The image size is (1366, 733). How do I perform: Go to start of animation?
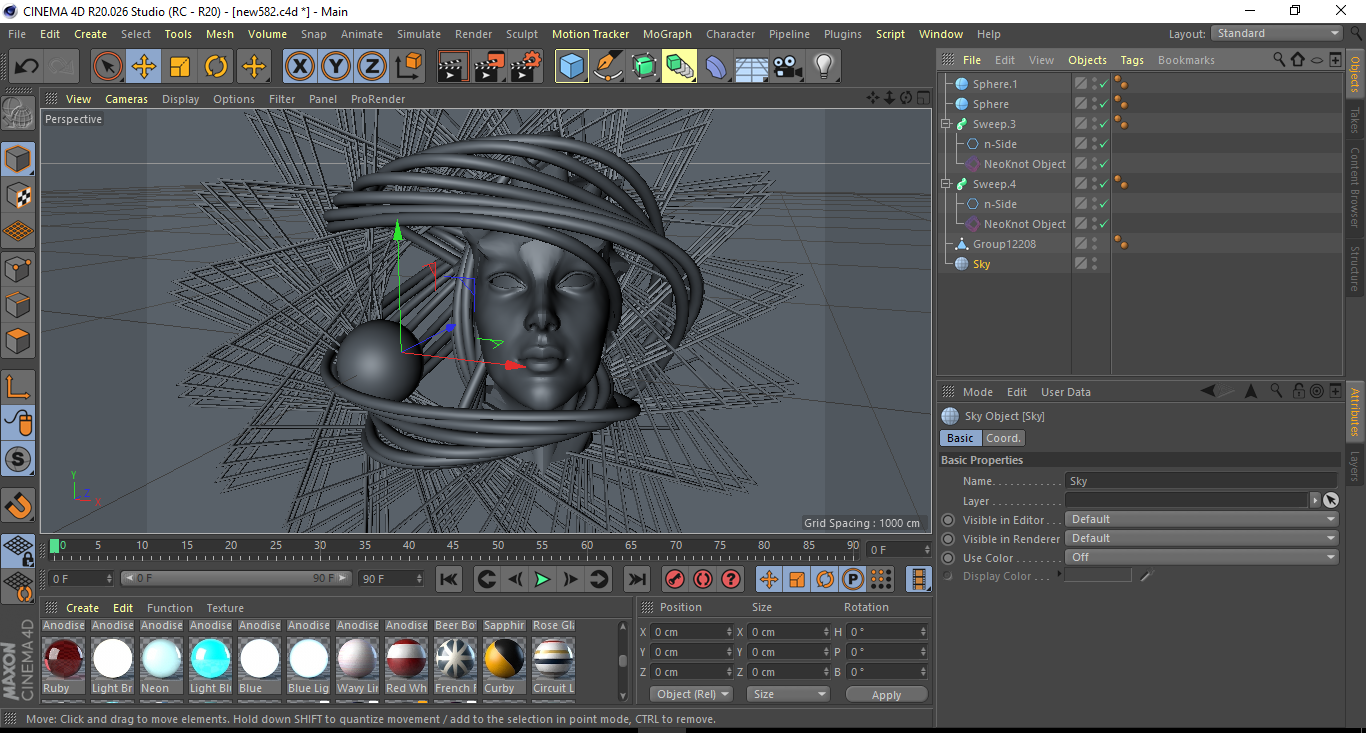pyautogui.click(x=449, y=579)
